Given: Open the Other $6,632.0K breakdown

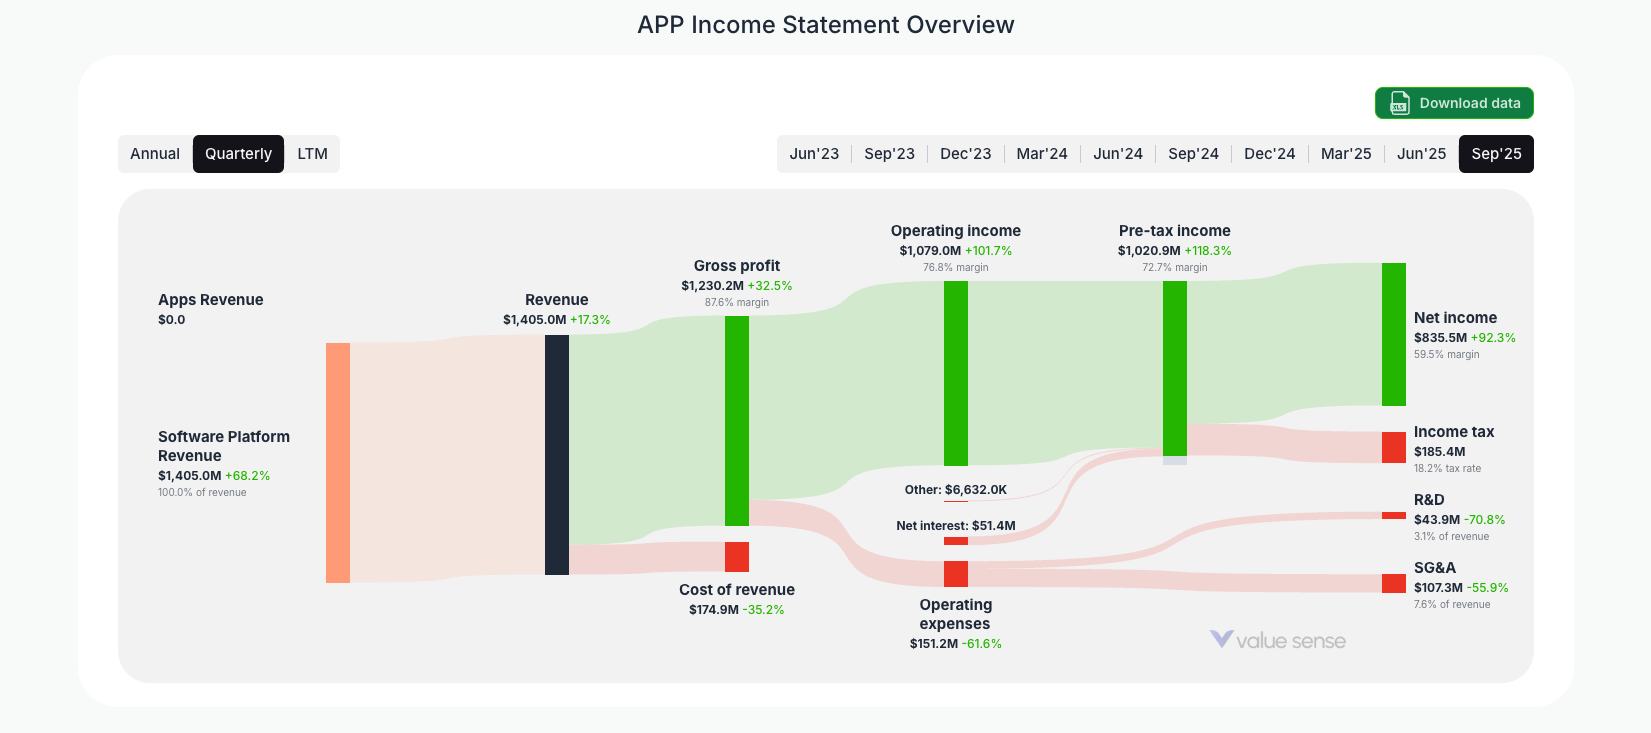Looking at the screenshot, I should tap(955, 490).
